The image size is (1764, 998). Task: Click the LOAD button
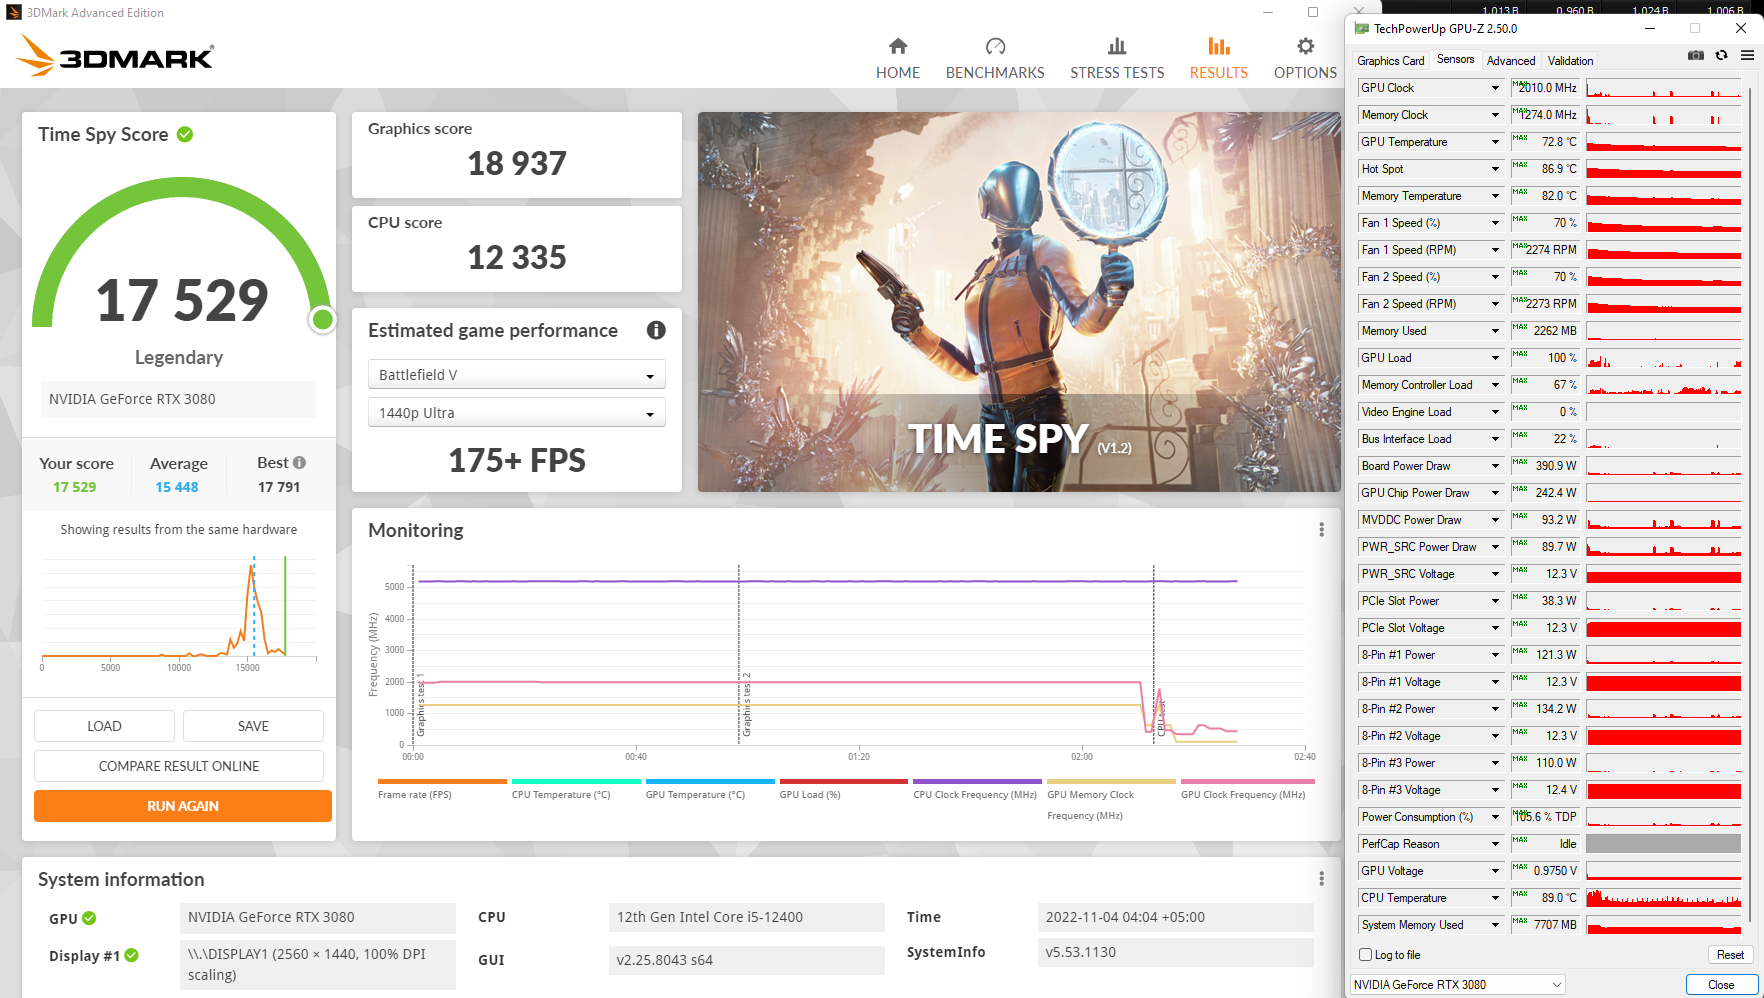pos(104,726)
